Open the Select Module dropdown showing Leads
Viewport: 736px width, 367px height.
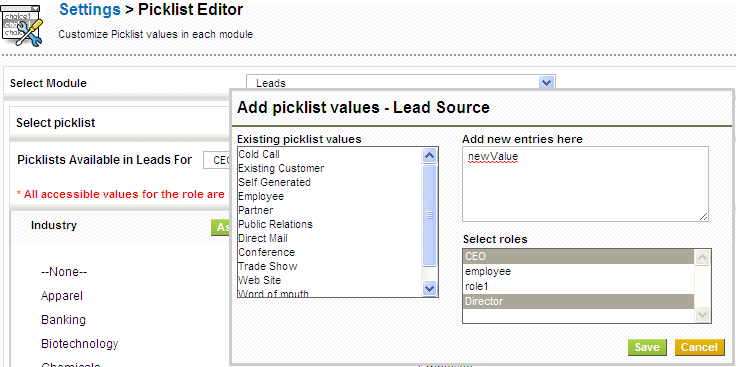(401, 83)
